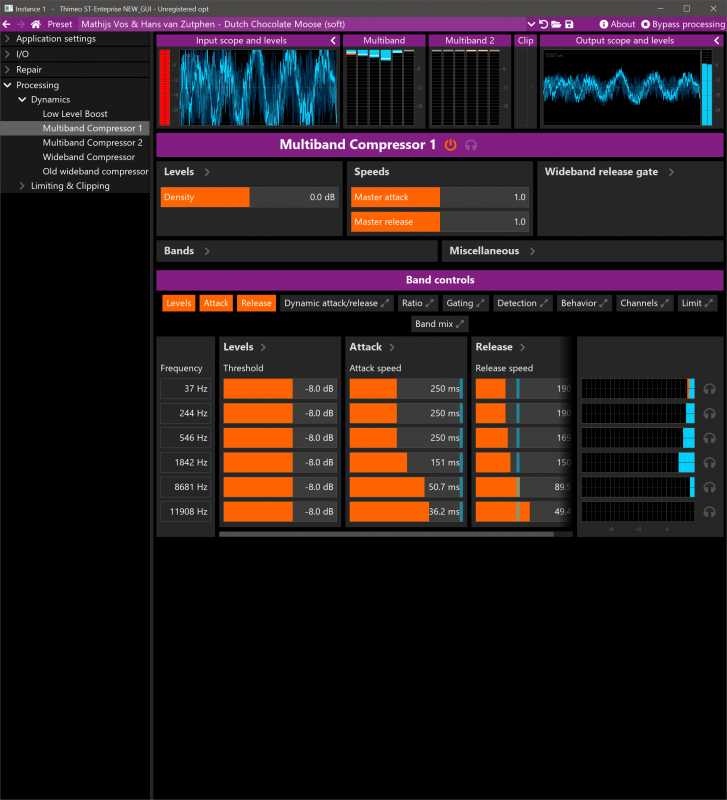This screenshot has width=727, height=800.
Task: Toggle the Gating band controls
Action: tap(465, 303)
